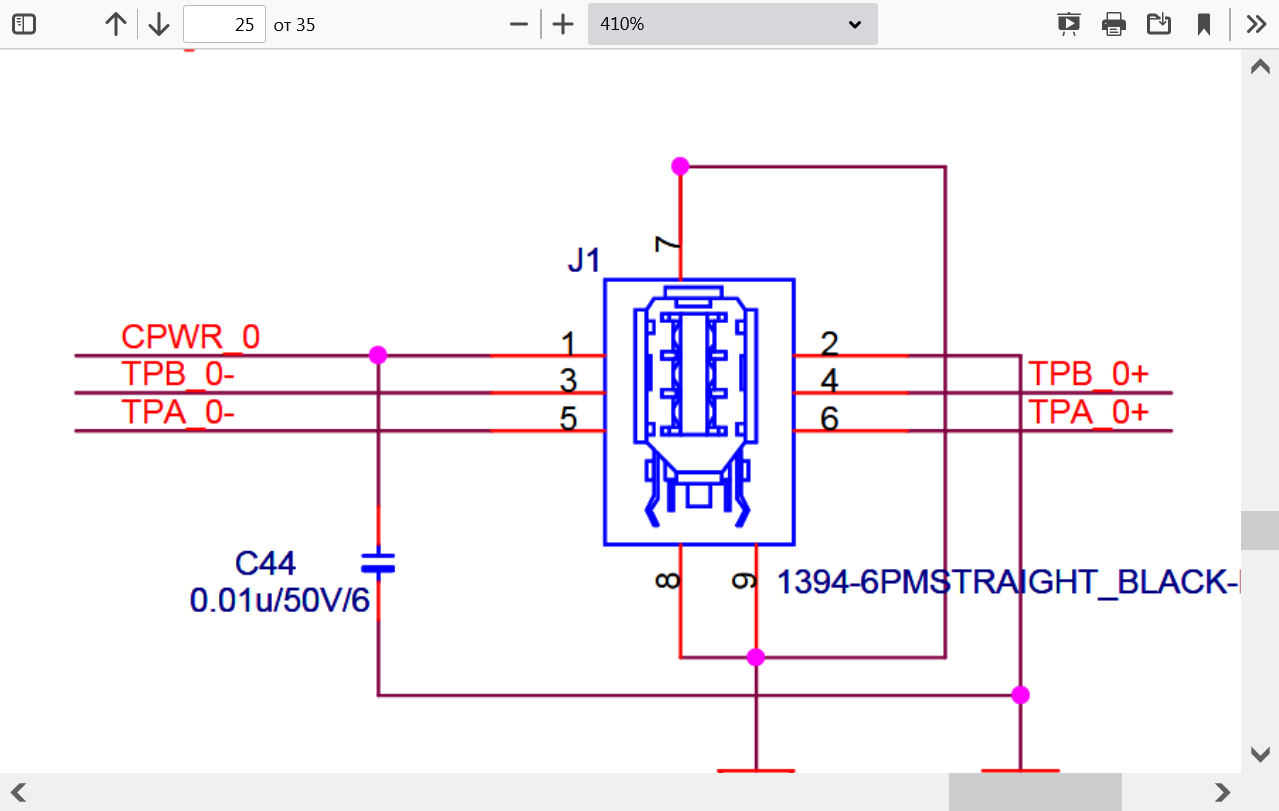Click the C44 capacitor designator

pyautogui.click(x=265, y=564)
